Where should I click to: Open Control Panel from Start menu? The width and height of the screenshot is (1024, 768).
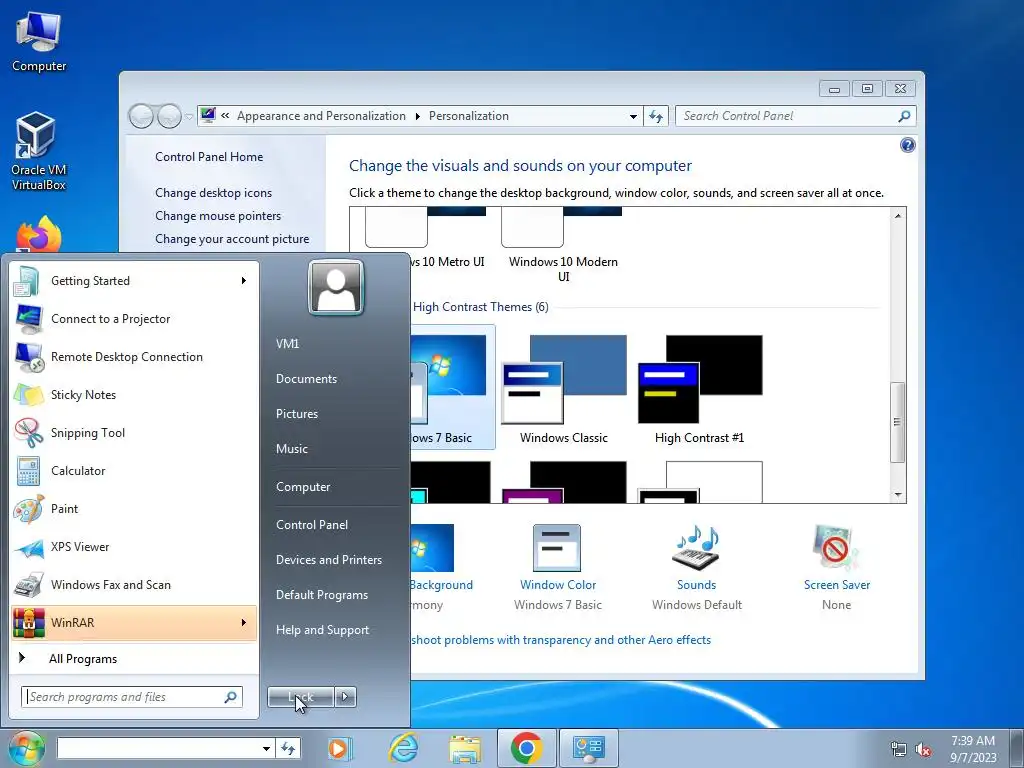tap(312, 525)
